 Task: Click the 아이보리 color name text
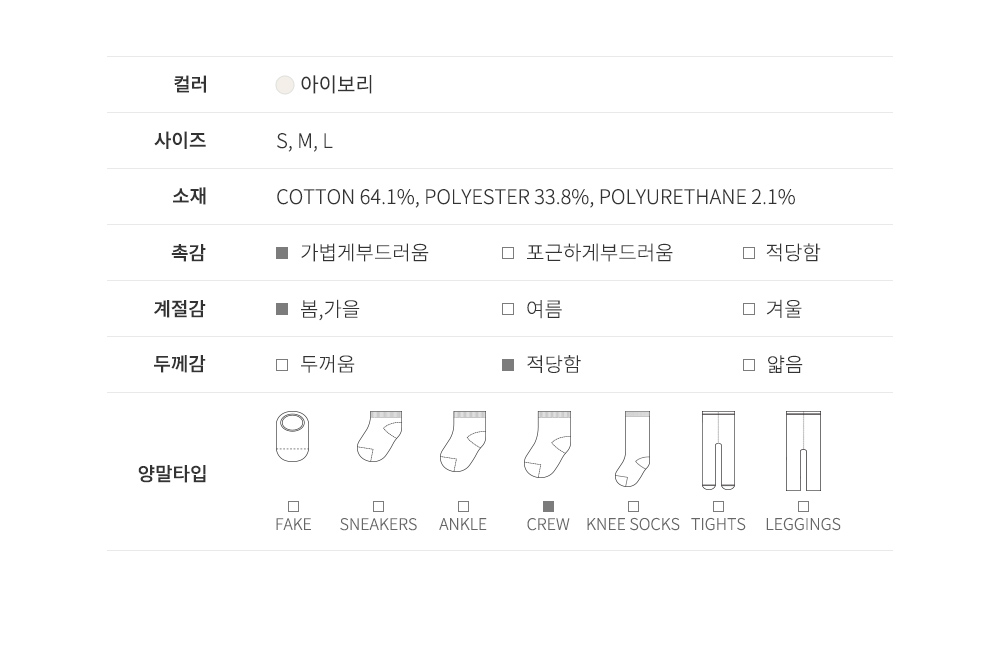click(337, 85)
